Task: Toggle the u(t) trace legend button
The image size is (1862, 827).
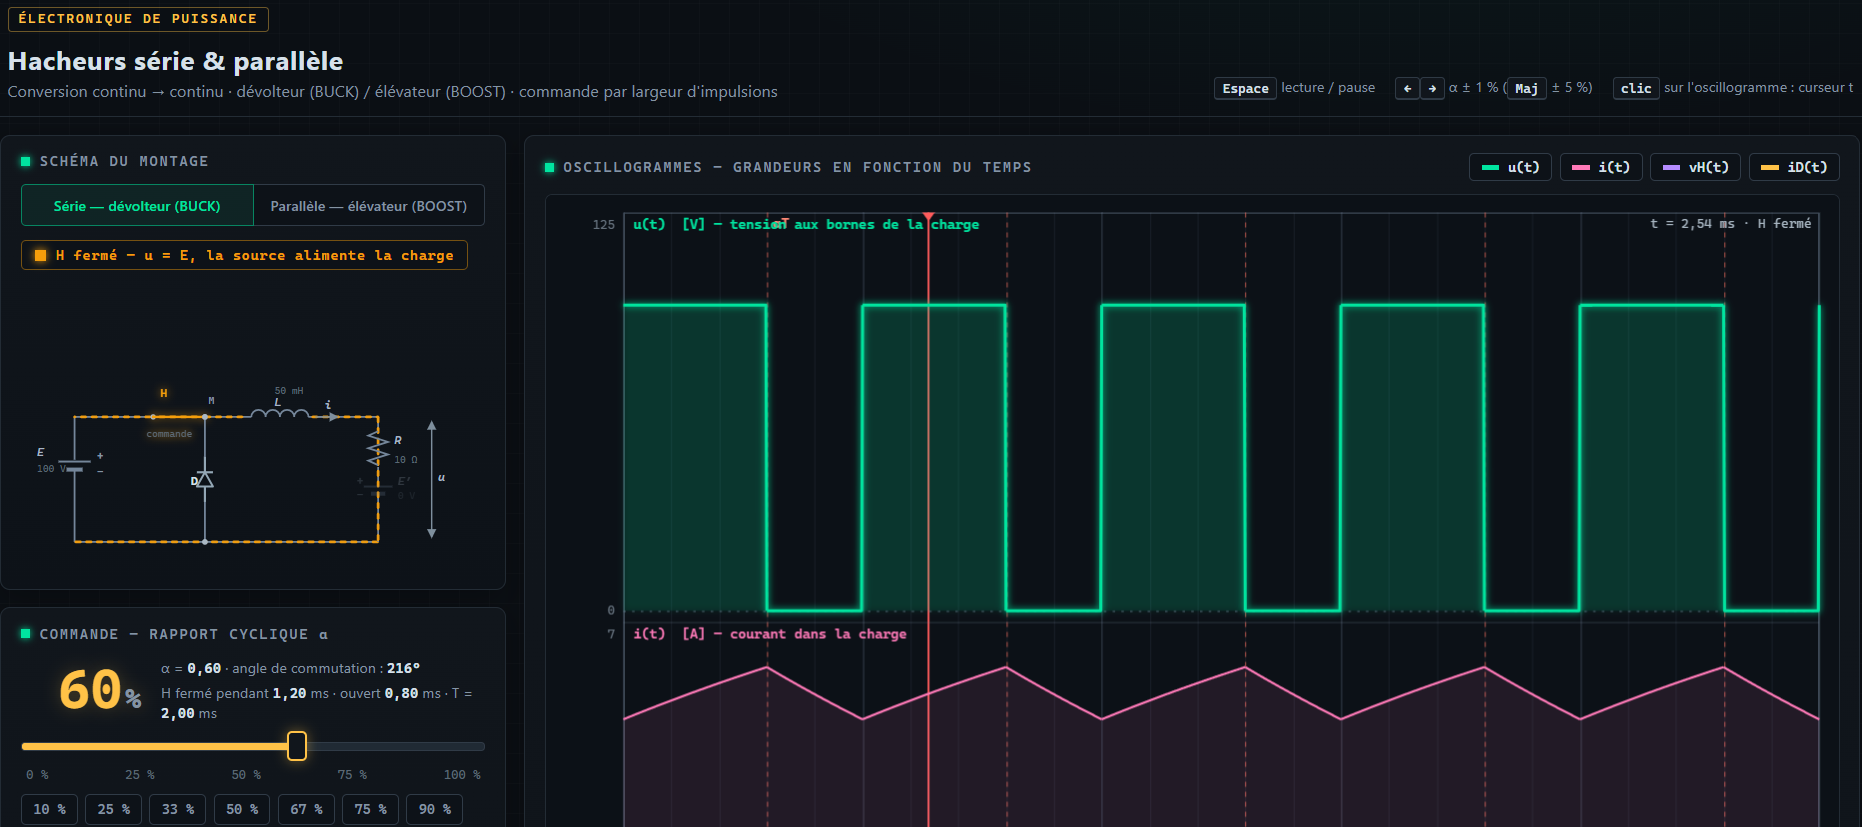Action: pyautogui.click(x=1510, y=167)
